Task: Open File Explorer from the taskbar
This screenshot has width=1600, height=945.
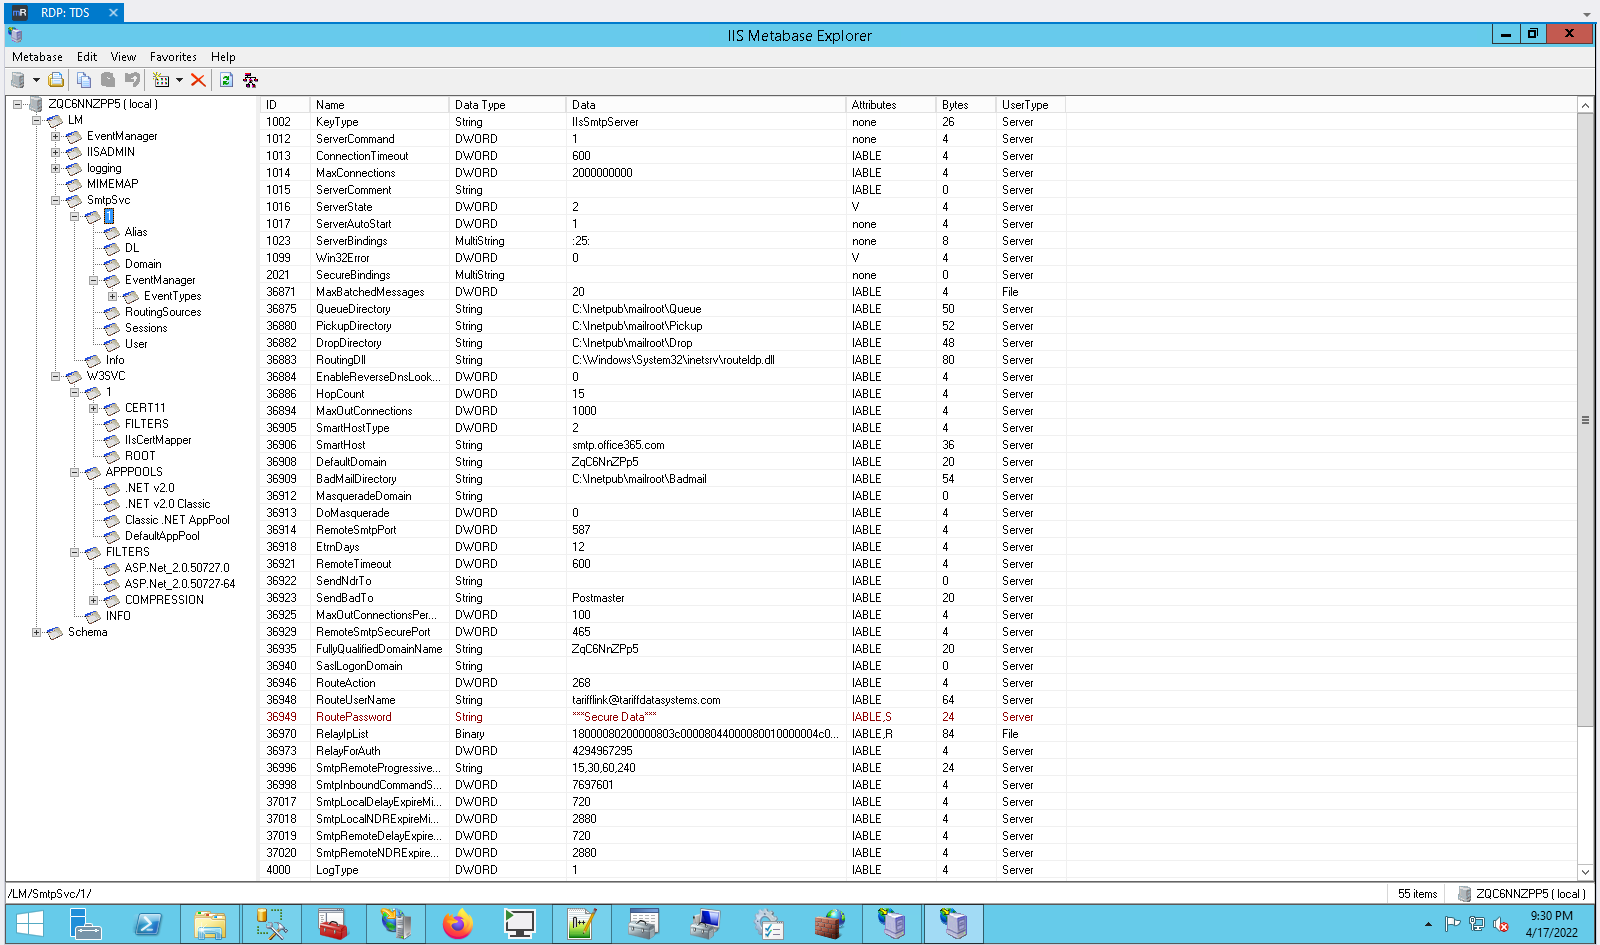Action: pos(210,925)
